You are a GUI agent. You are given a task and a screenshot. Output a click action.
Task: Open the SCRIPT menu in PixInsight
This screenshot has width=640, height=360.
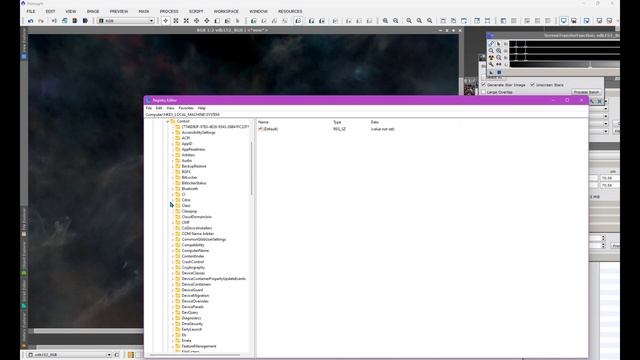(196, 11)
